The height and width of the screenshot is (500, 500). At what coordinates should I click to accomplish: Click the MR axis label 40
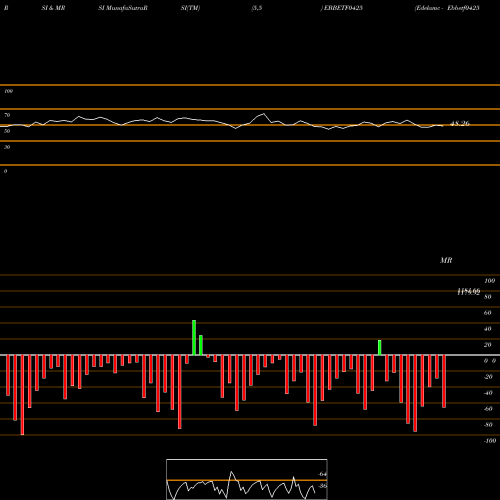coord(487,329)
